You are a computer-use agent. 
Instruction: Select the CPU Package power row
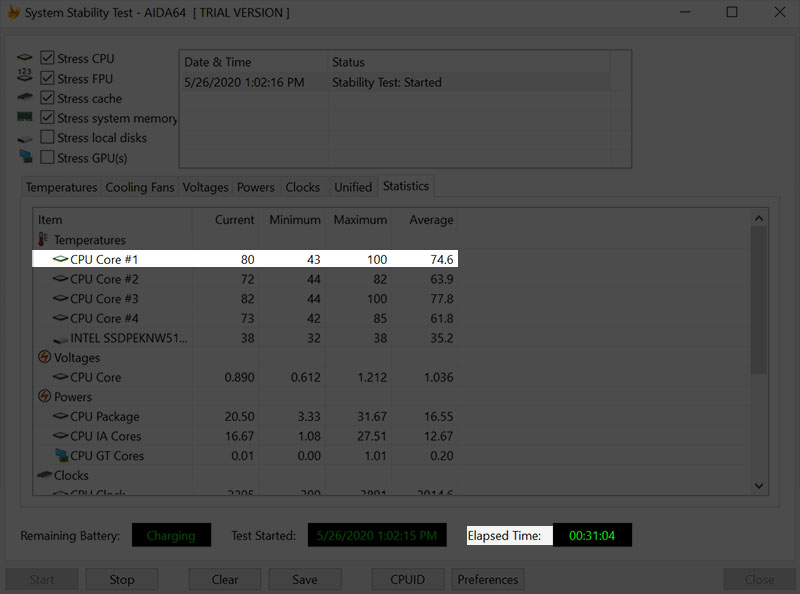245,416
